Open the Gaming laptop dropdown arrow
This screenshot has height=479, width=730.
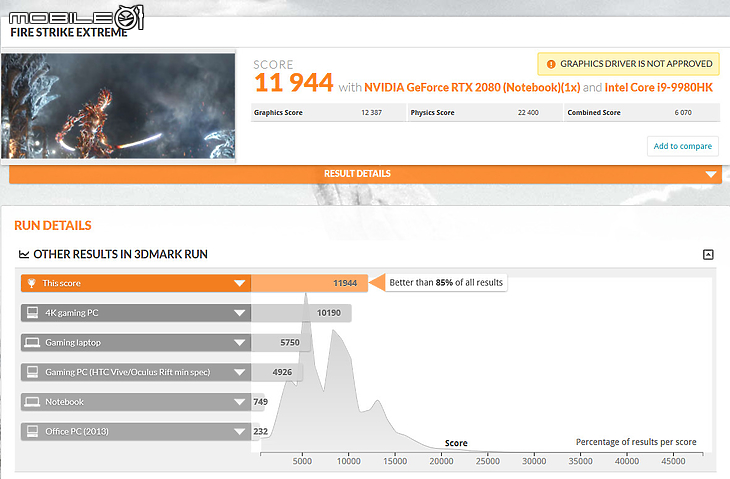239,343
